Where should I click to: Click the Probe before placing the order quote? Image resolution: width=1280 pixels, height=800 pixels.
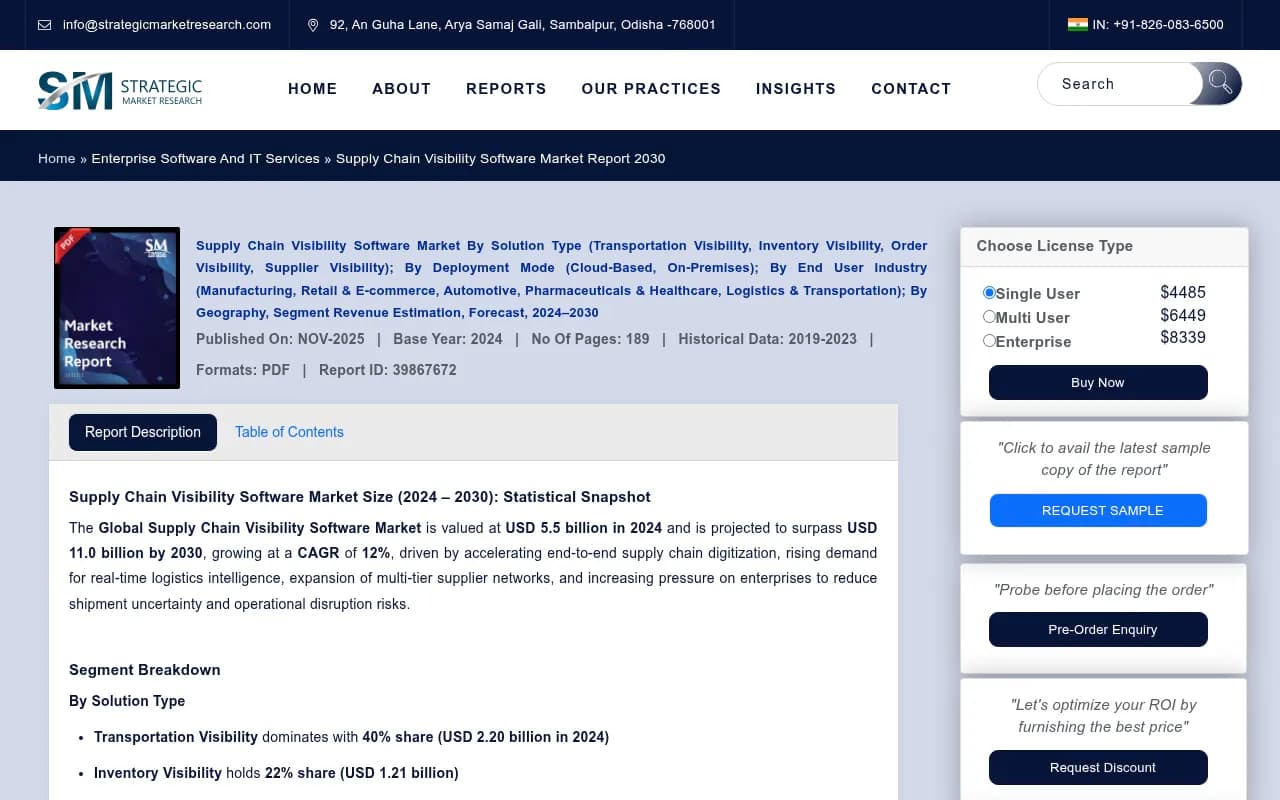[1103, 590]
